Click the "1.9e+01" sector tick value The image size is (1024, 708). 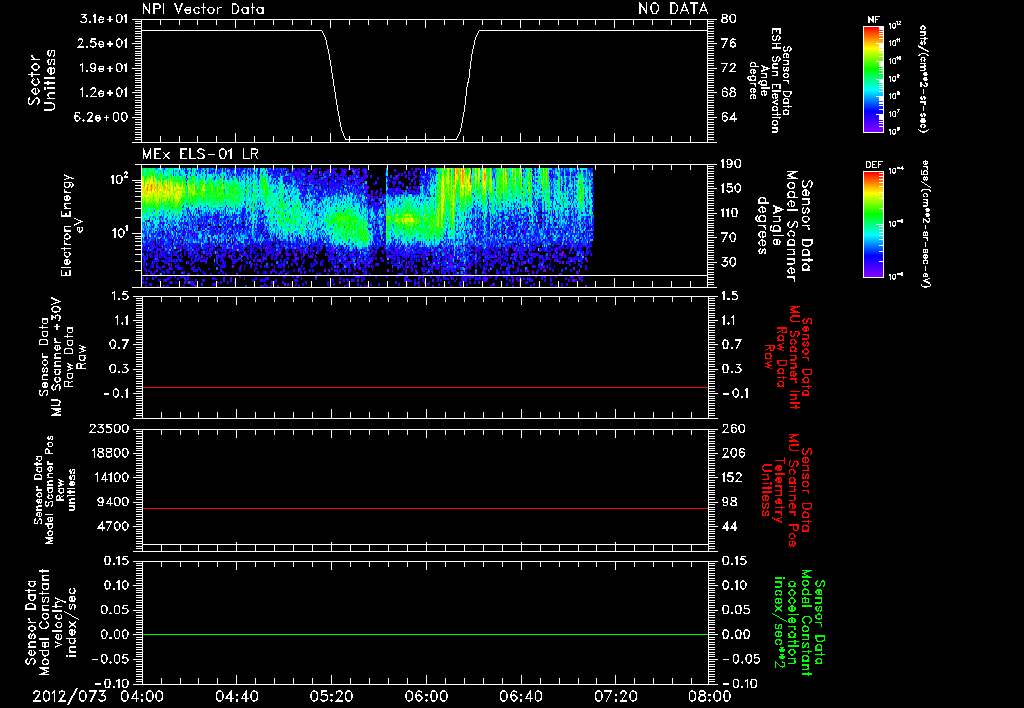(x=104, y=68)
